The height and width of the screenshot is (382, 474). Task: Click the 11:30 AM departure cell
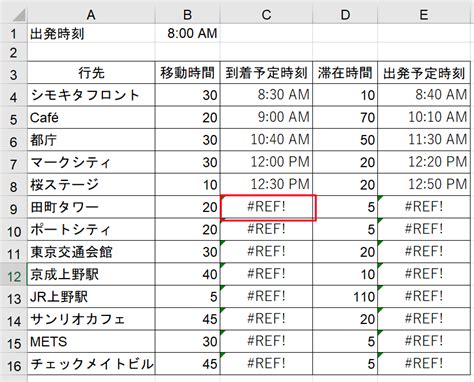pos(424,140)
